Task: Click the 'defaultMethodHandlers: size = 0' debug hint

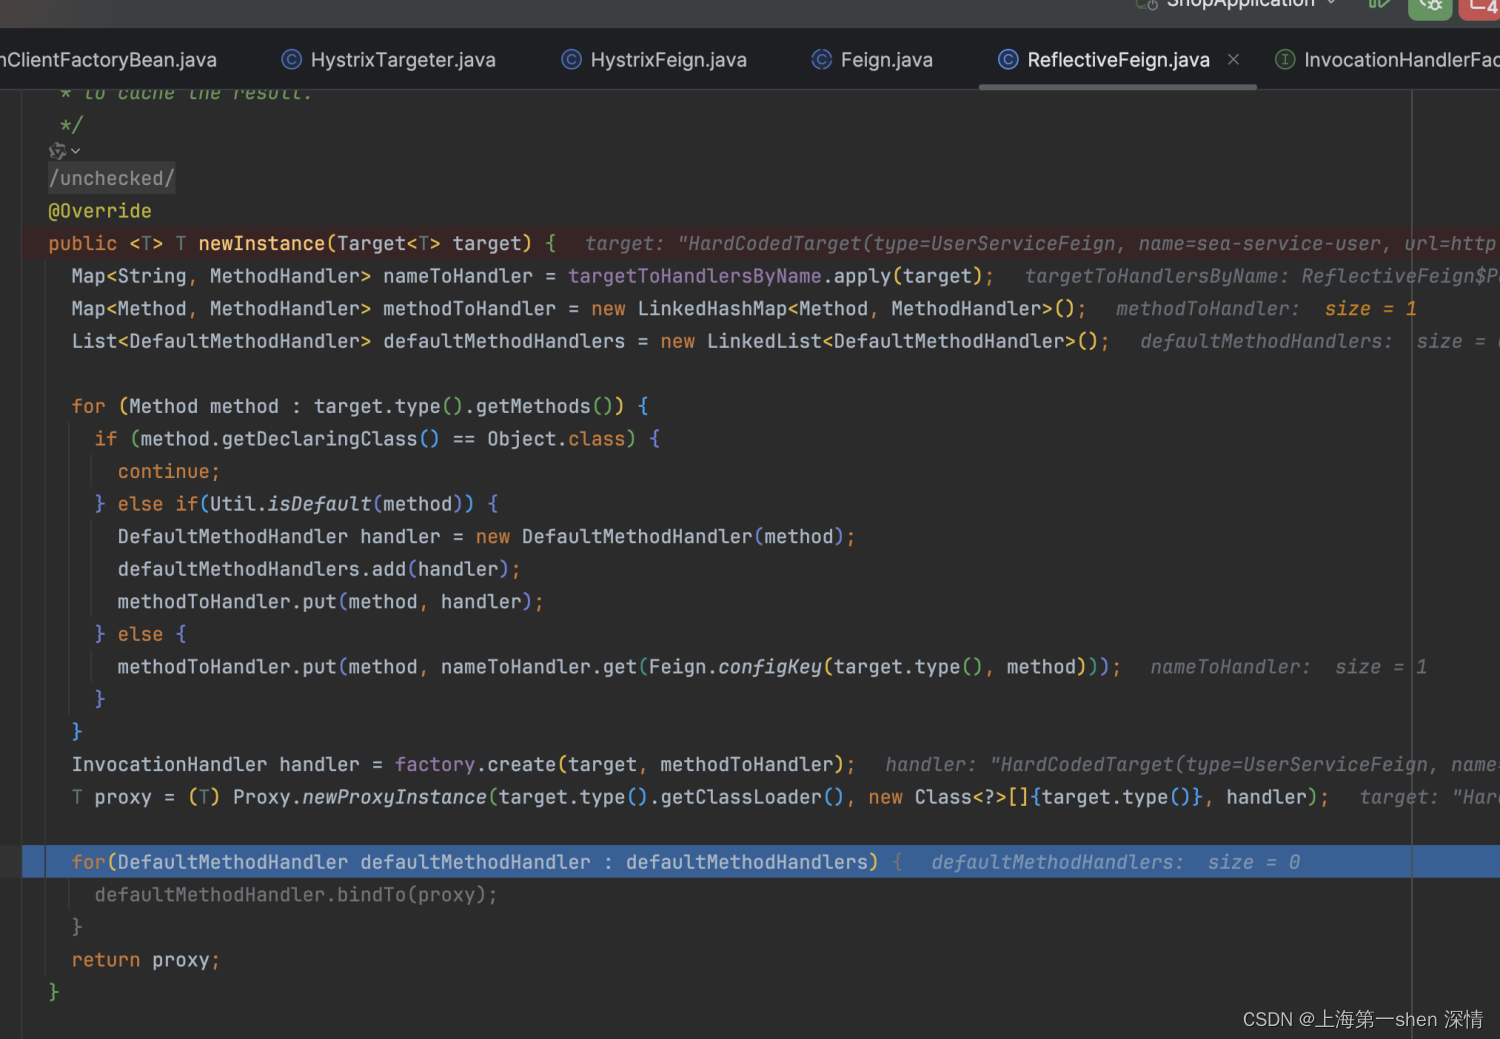Action: [1116, 862]
